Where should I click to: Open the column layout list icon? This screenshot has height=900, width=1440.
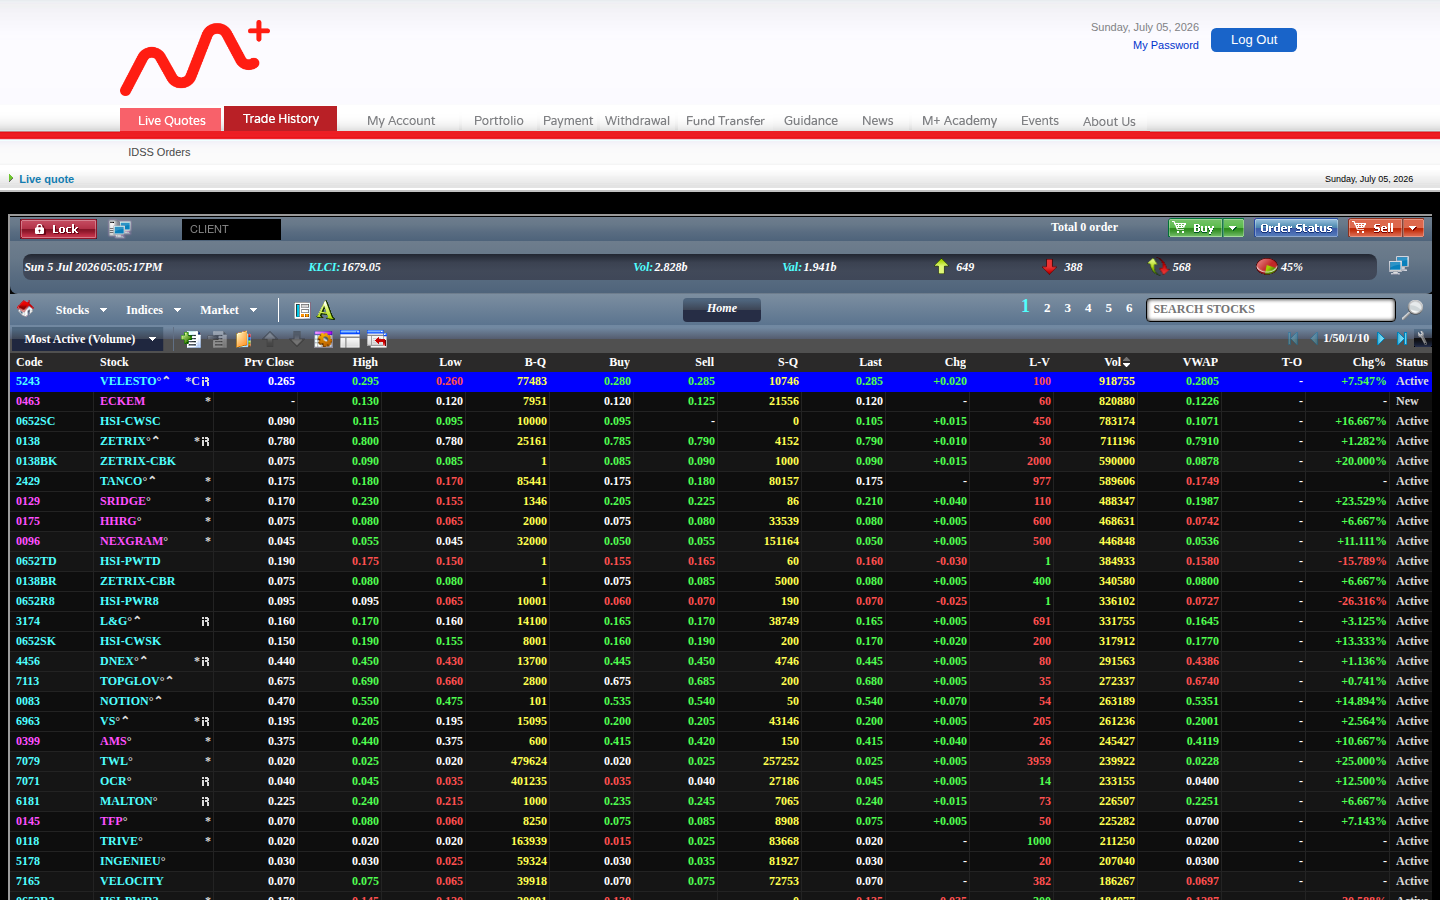[x=302, y=310]
